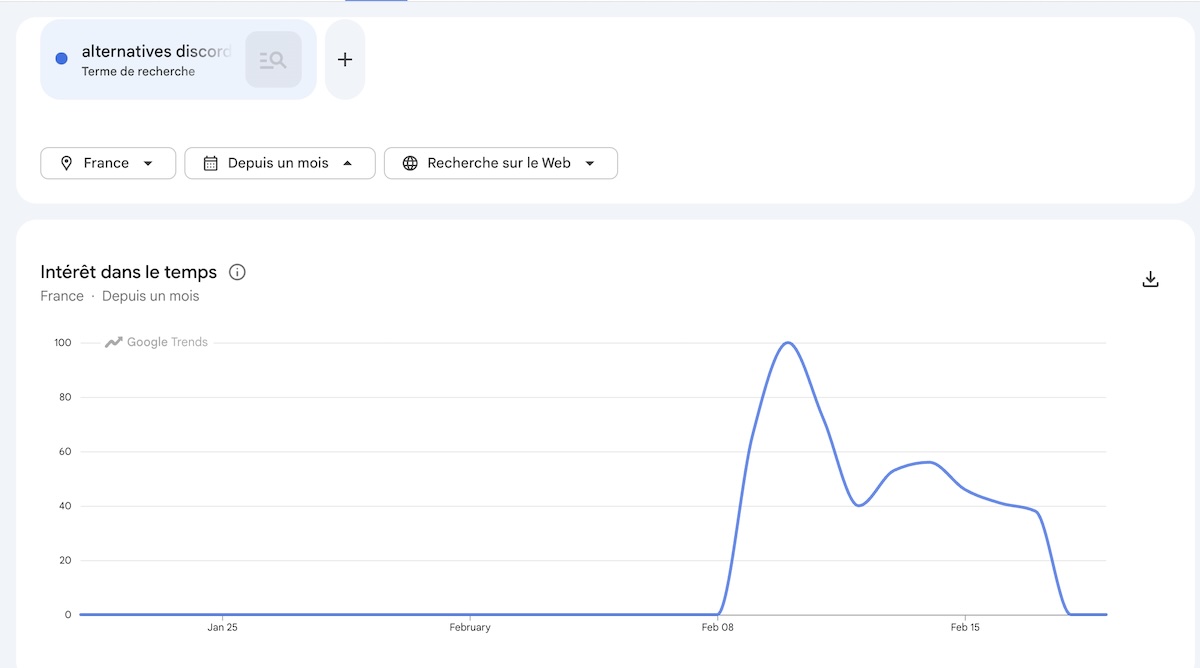Select the Feb 08 date label on the axis
This screenshot has height=668, width=1200.
point(717,628)
